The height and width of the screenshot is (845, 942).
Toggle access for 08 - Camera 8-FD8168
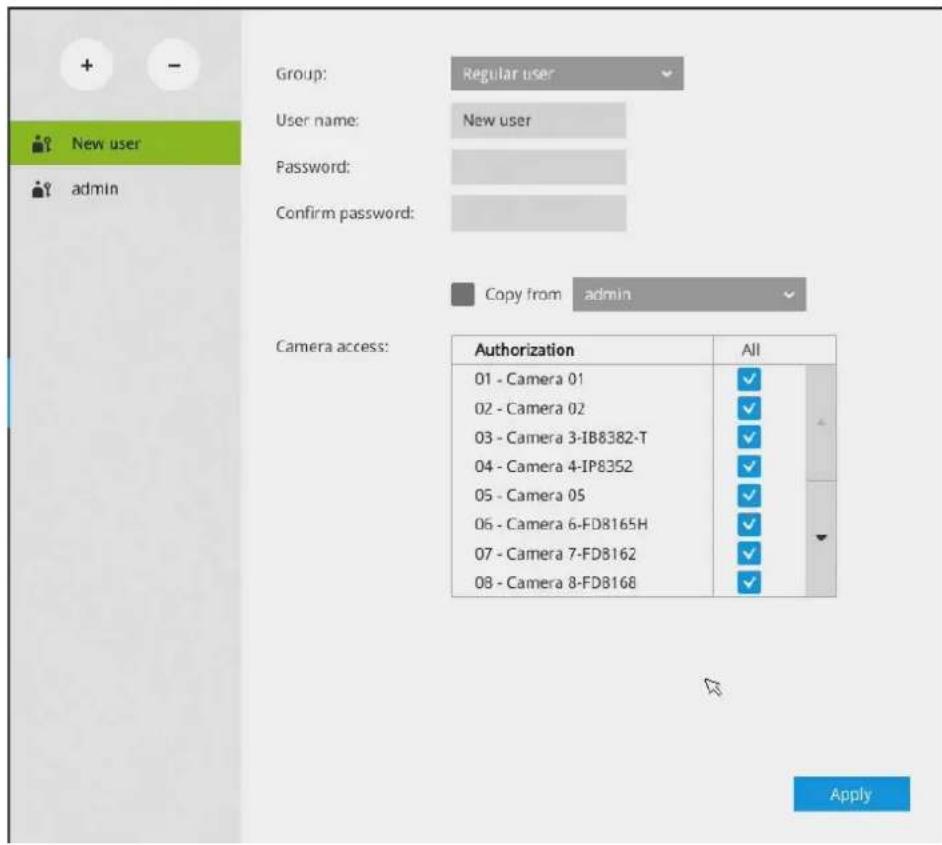tap(749, 582)
